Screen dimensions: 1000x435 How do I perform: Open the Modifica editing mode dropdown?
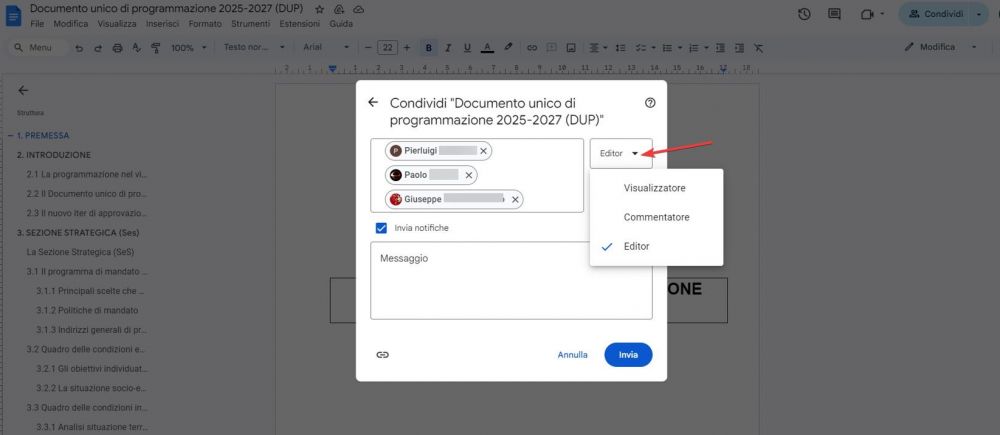(x=940, y=47)
